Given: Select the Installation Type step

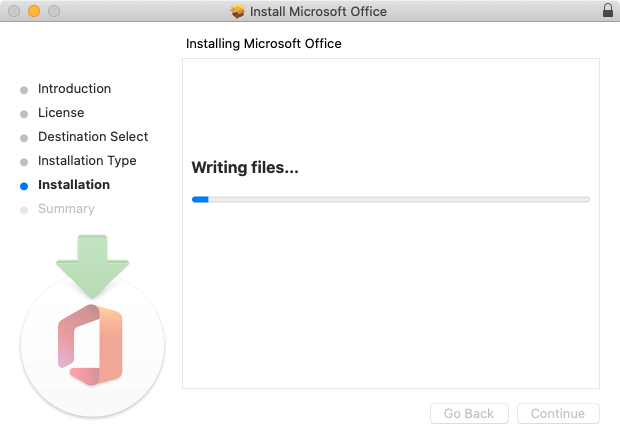Looking at the screenshot, I should click(87, 161).
